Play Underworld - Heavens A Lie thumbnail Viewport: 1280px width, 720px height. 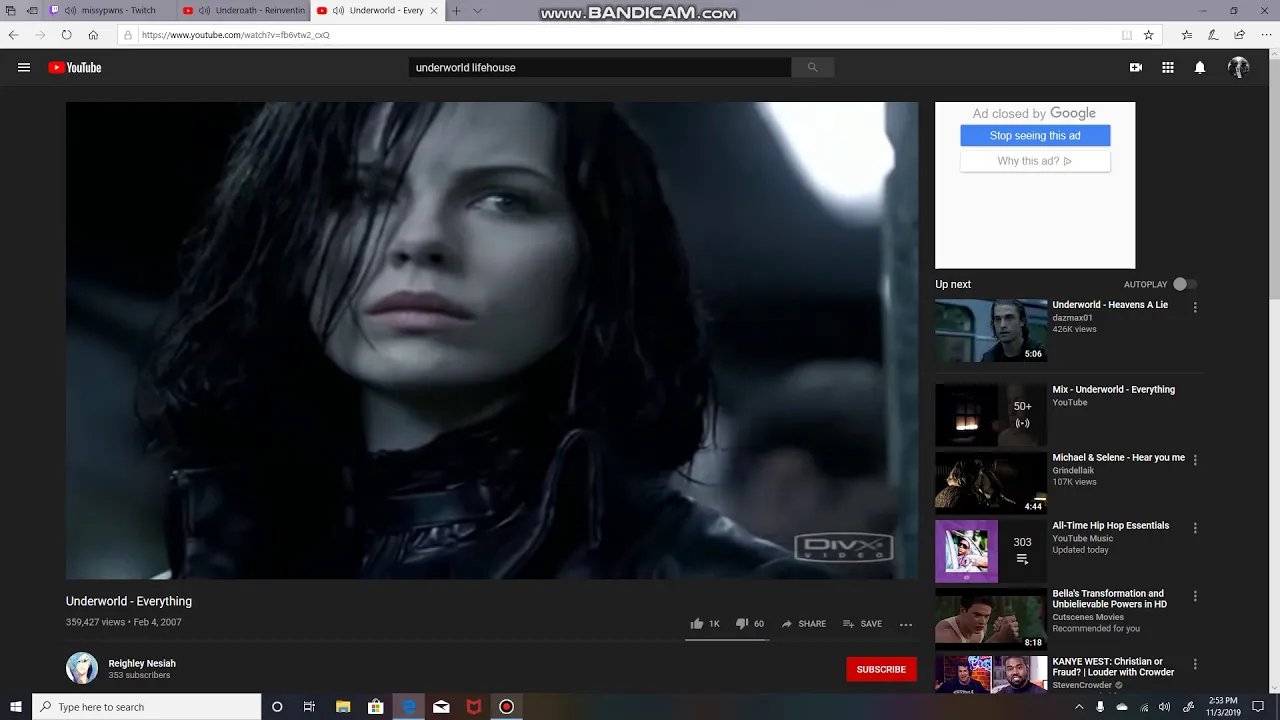click(991, 330)
